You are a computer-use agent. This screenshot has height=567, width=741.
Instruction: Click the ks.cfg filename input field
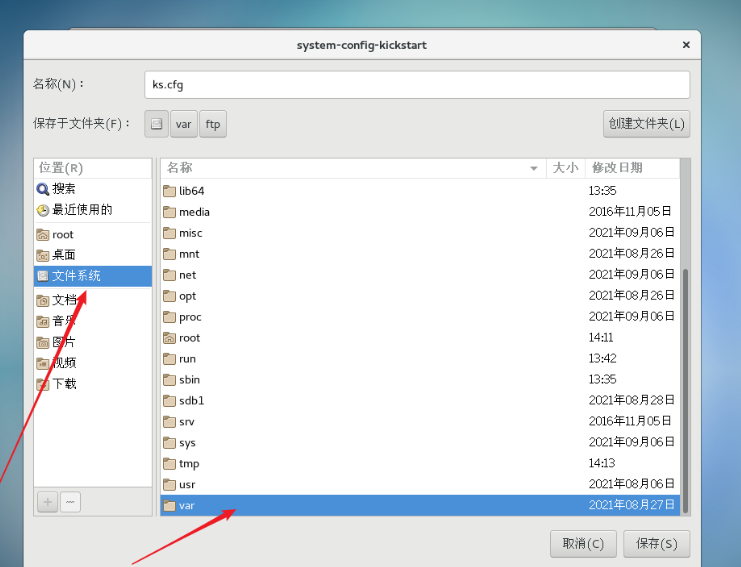tap(417, 85)
